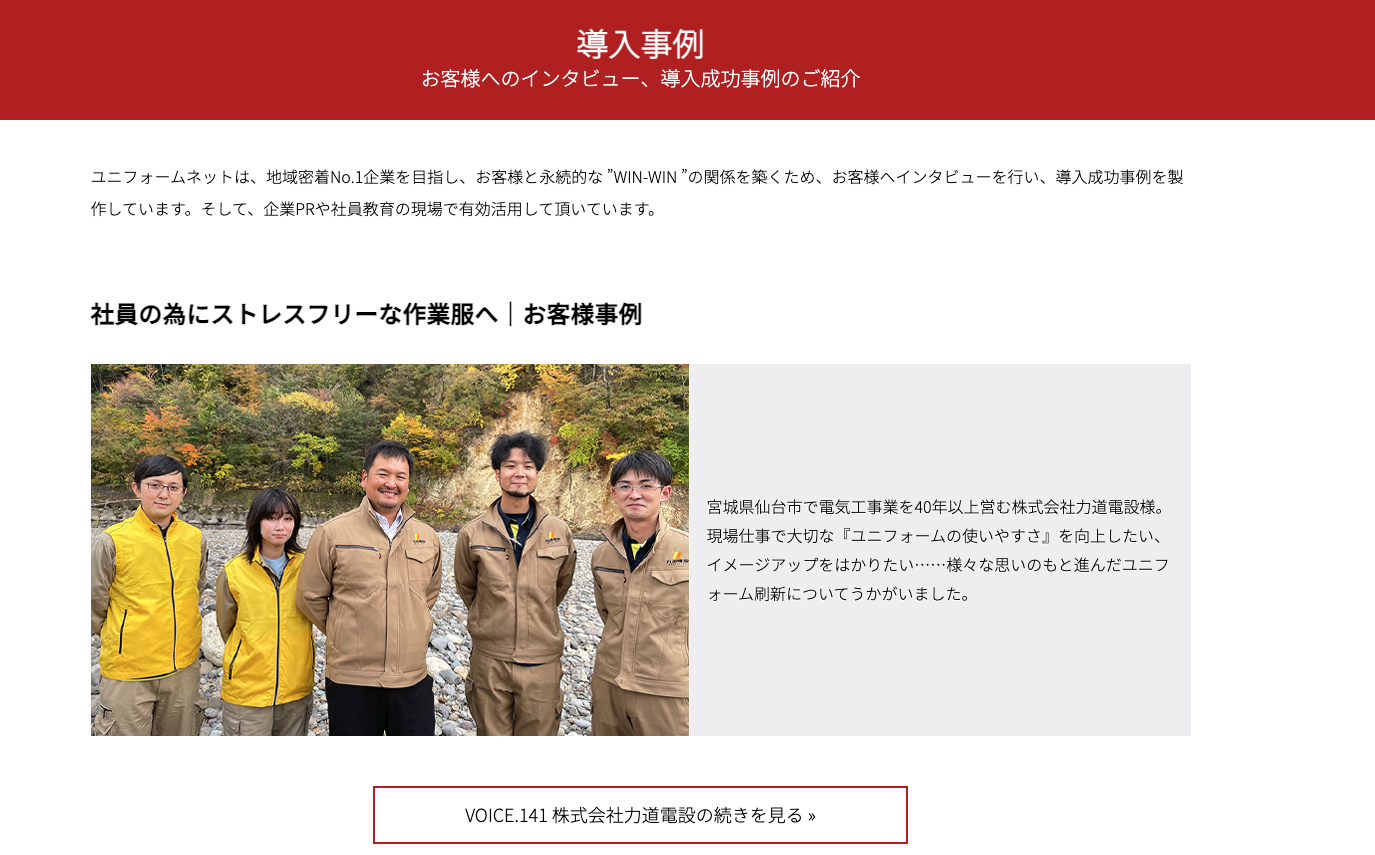
Task: Click the 導入事例 banner title
Action: click(x=640, y=44)
